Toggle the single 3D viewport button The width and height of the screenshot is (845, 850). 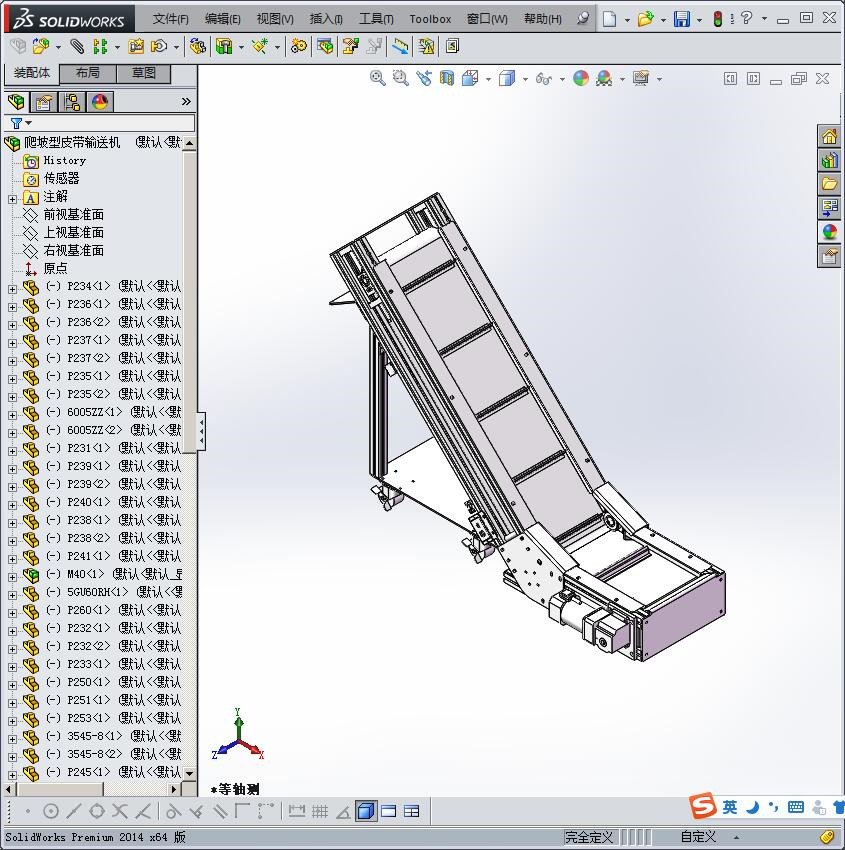click(366, 811)
